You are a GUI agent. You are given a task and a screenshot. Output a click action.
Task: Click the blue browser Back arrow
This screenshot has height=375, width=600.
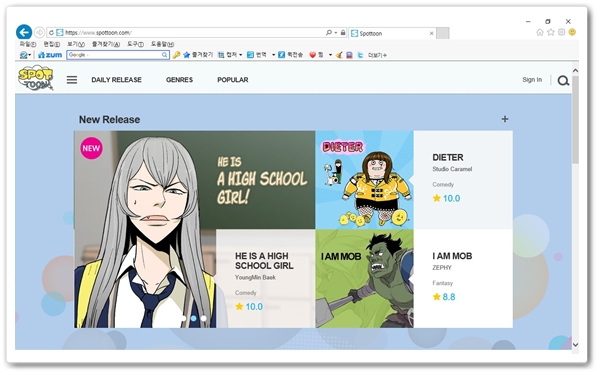(24, 32)
